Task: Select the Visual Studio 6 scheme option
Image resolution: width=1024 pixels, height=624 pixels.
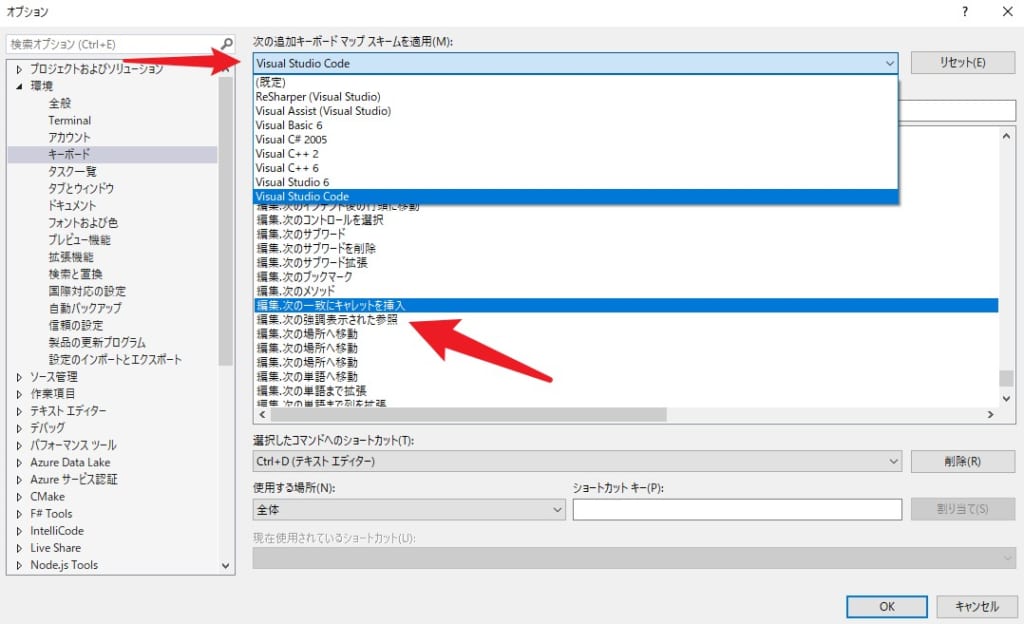Action: coord(575,182)
